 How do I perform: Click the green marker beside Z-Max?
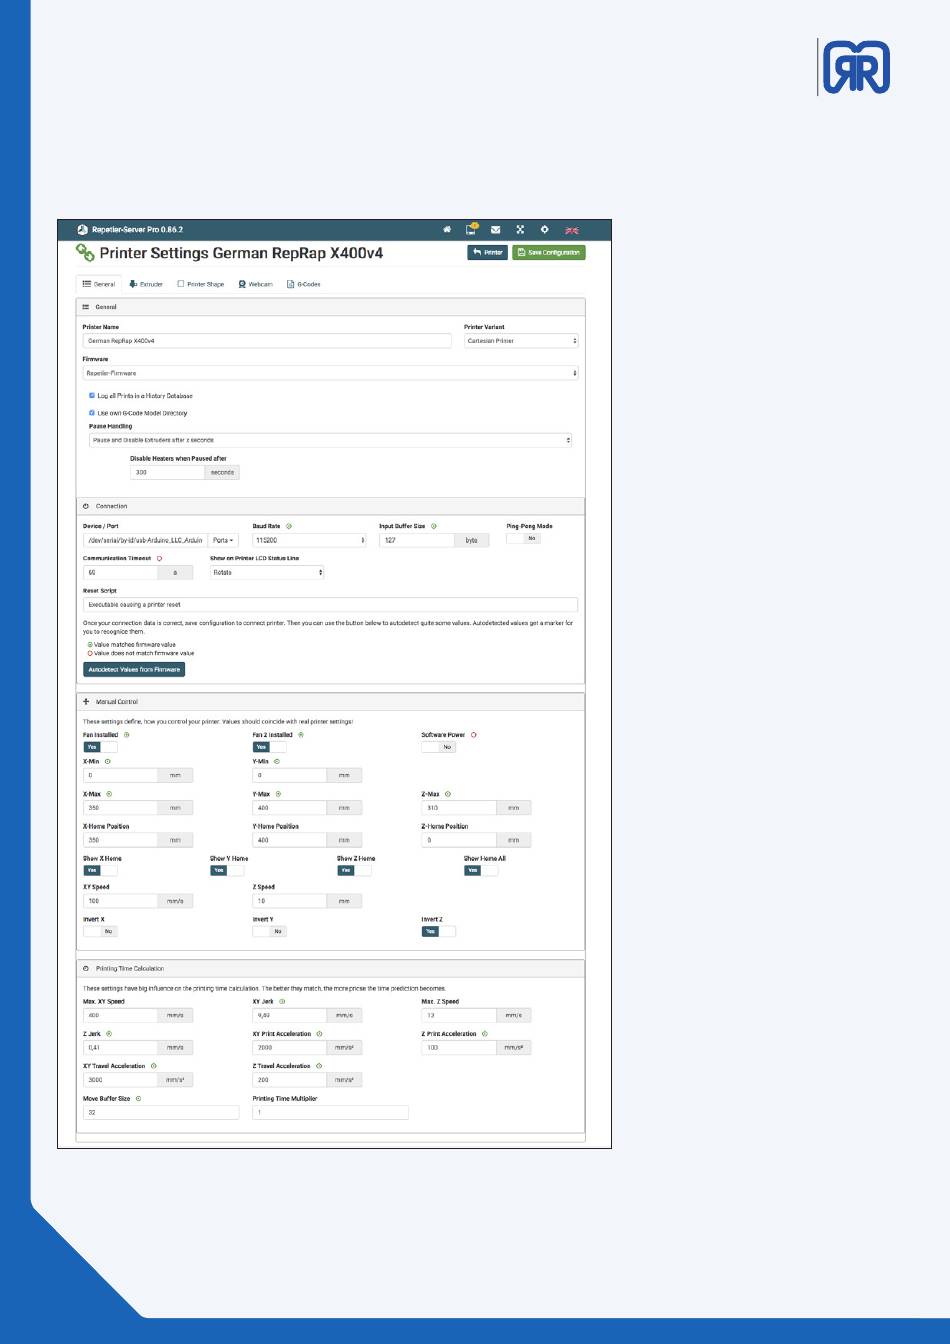pyautogui.click(x=448, y=794)
